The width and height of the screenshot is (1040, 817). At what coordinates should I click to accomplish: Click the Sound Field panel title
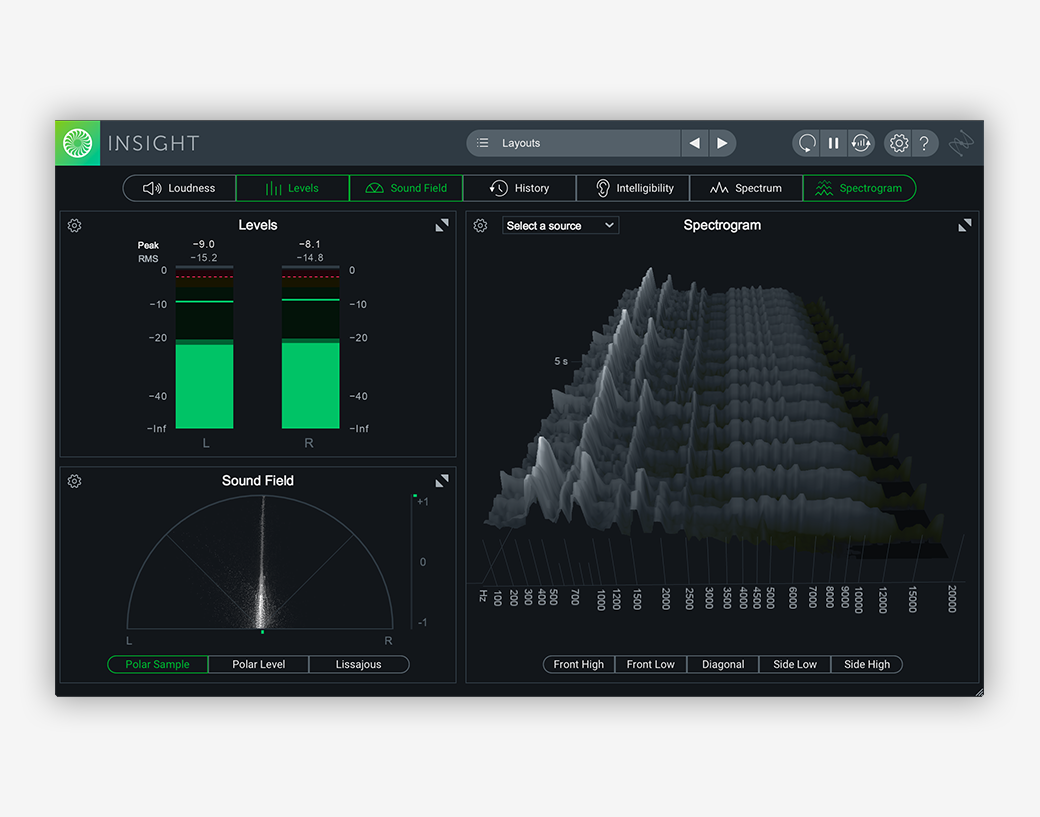(258, 481)
